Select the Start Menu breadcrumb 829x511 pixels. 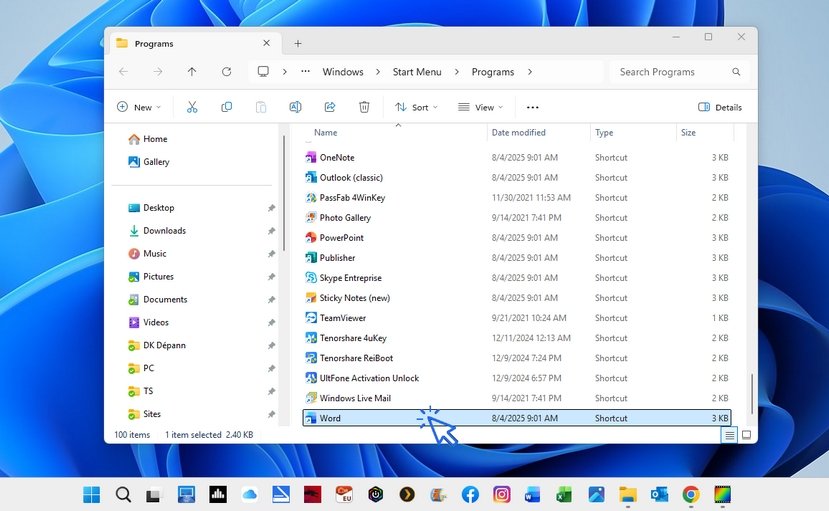click(x=417, y=72)
